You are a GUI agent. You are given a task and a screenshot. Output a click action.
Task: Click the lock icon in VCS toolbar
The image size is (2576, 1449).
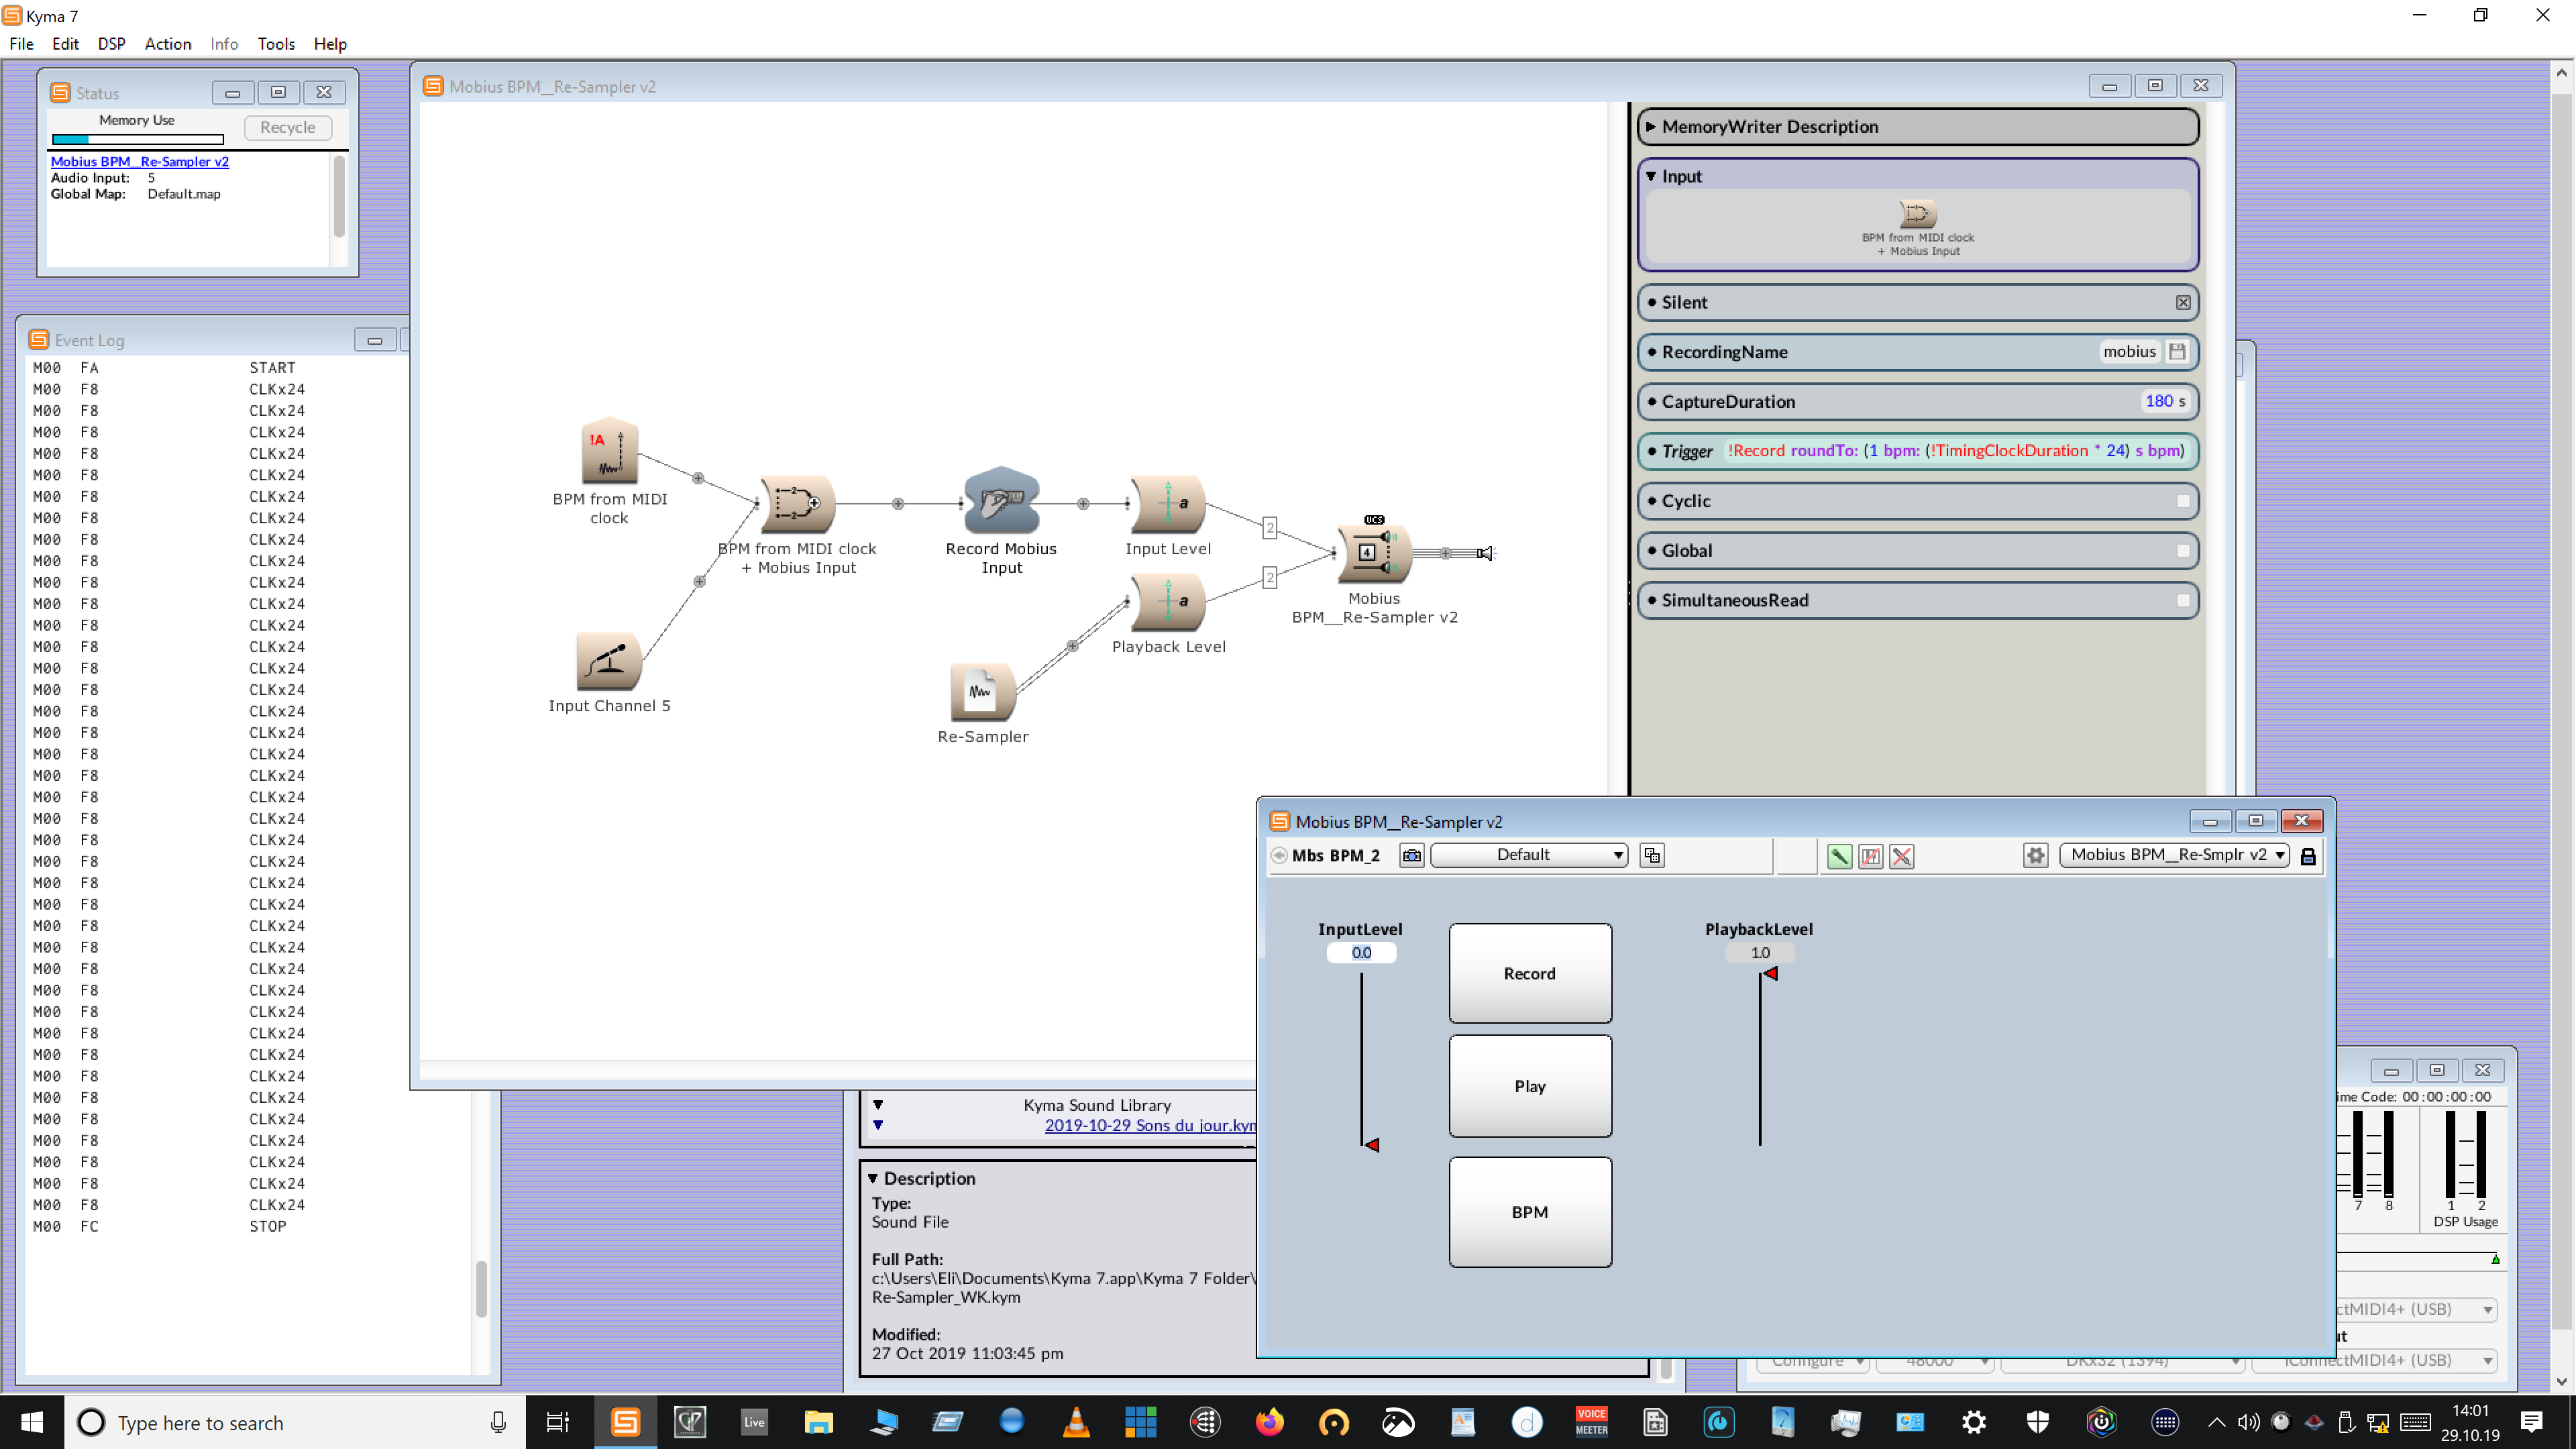click(x=2308, y=856)
